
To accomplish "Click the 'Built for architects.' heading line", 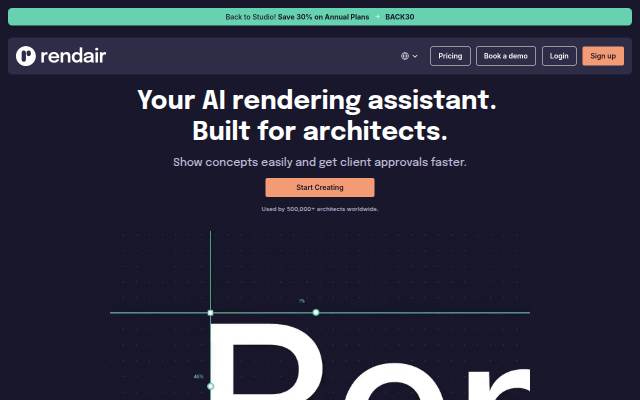I will coord(320,131).
